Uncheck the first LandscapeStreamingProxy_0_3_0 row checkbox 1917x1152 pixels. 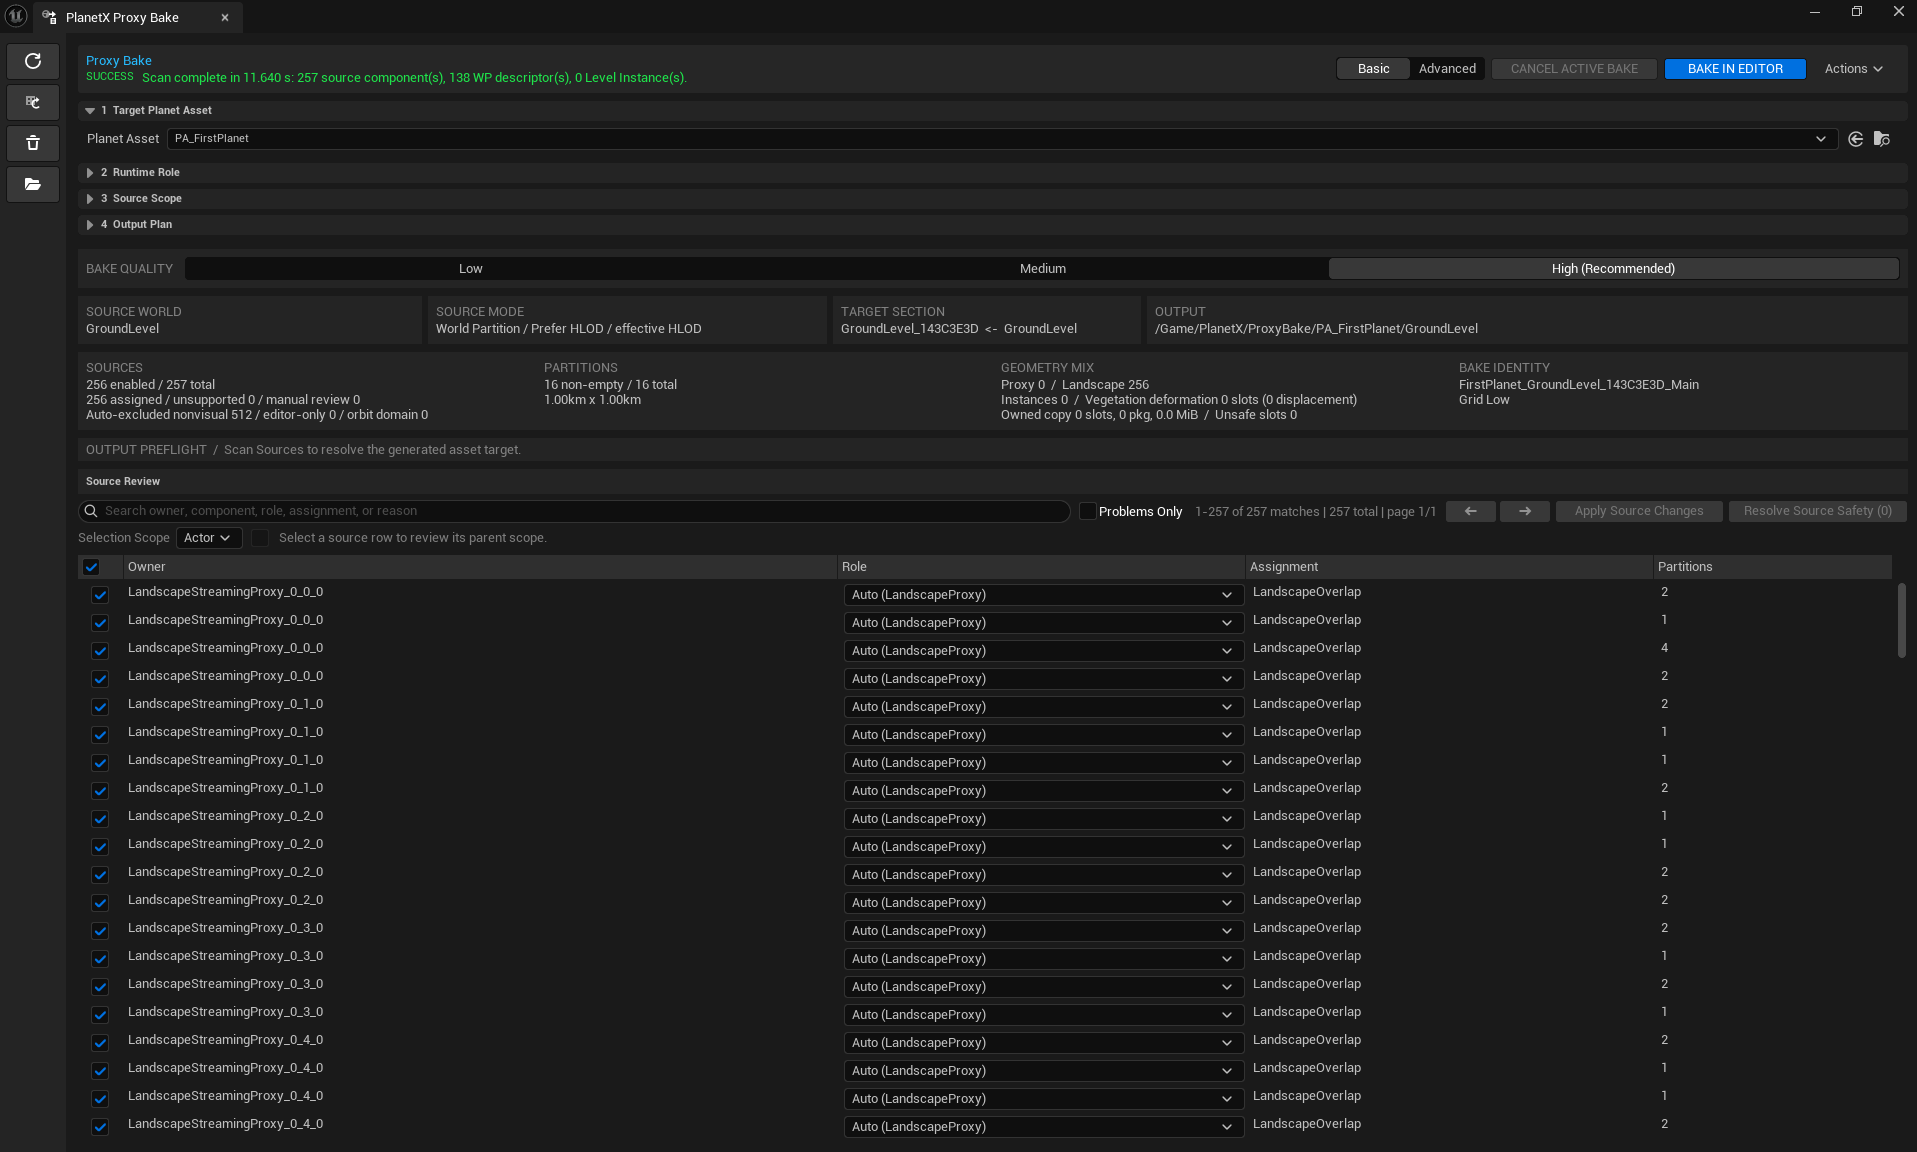(x=100, y=931)
